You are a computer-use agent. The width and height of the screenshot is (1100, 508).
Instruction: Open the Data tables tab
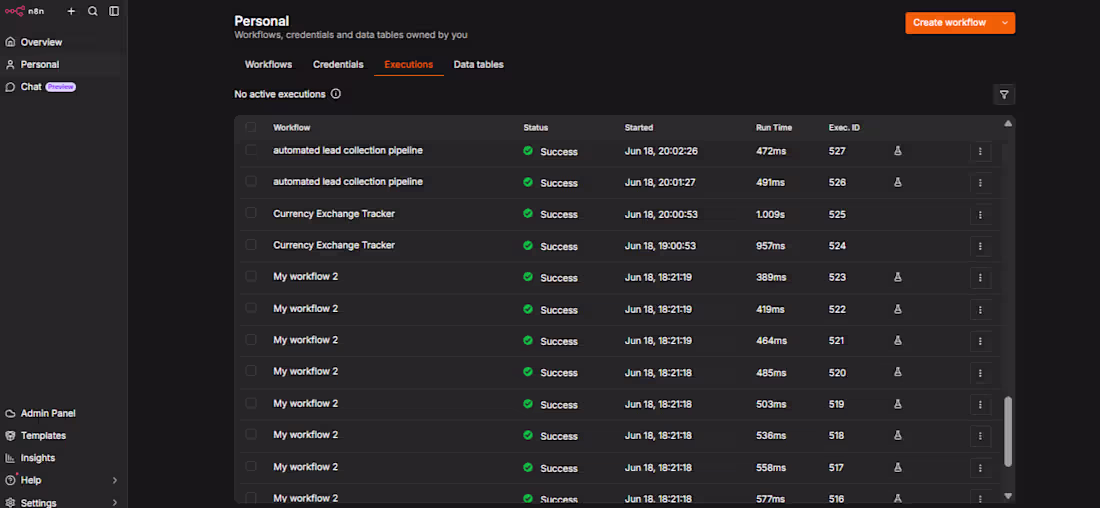(478, 65)
